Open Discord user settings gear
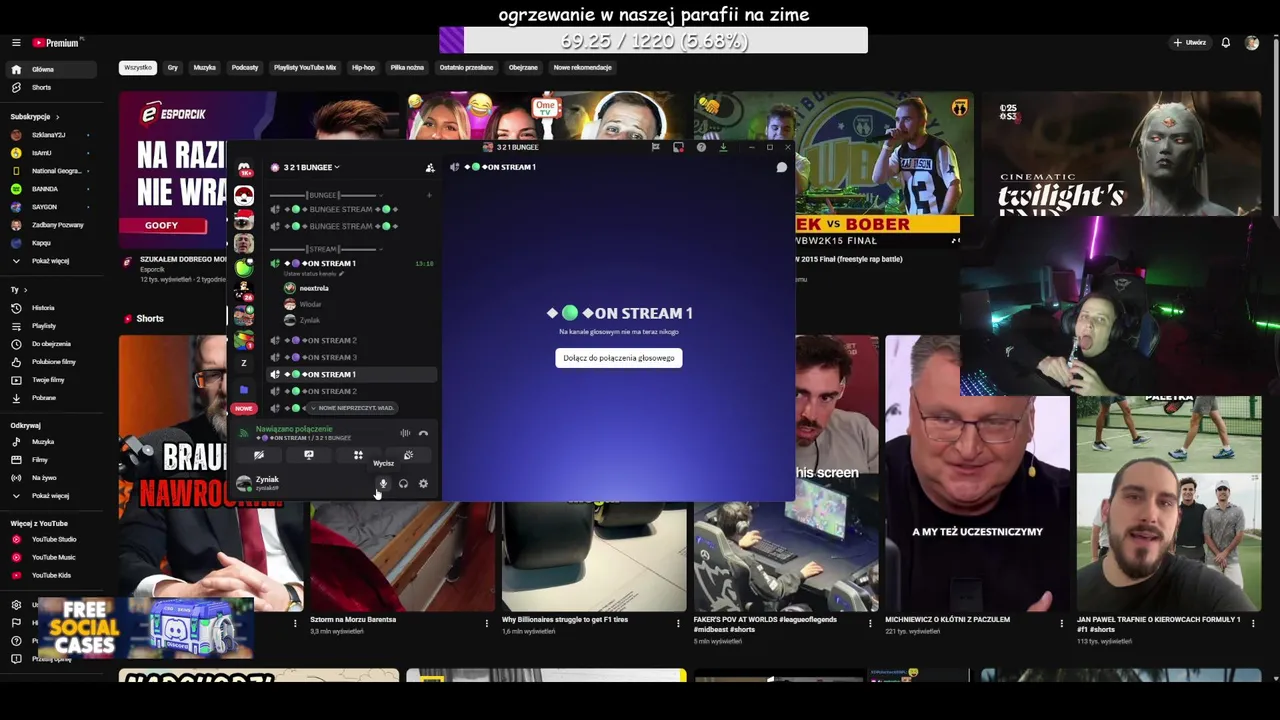Viewport: 1280px width, 720px height. (423, 484)
